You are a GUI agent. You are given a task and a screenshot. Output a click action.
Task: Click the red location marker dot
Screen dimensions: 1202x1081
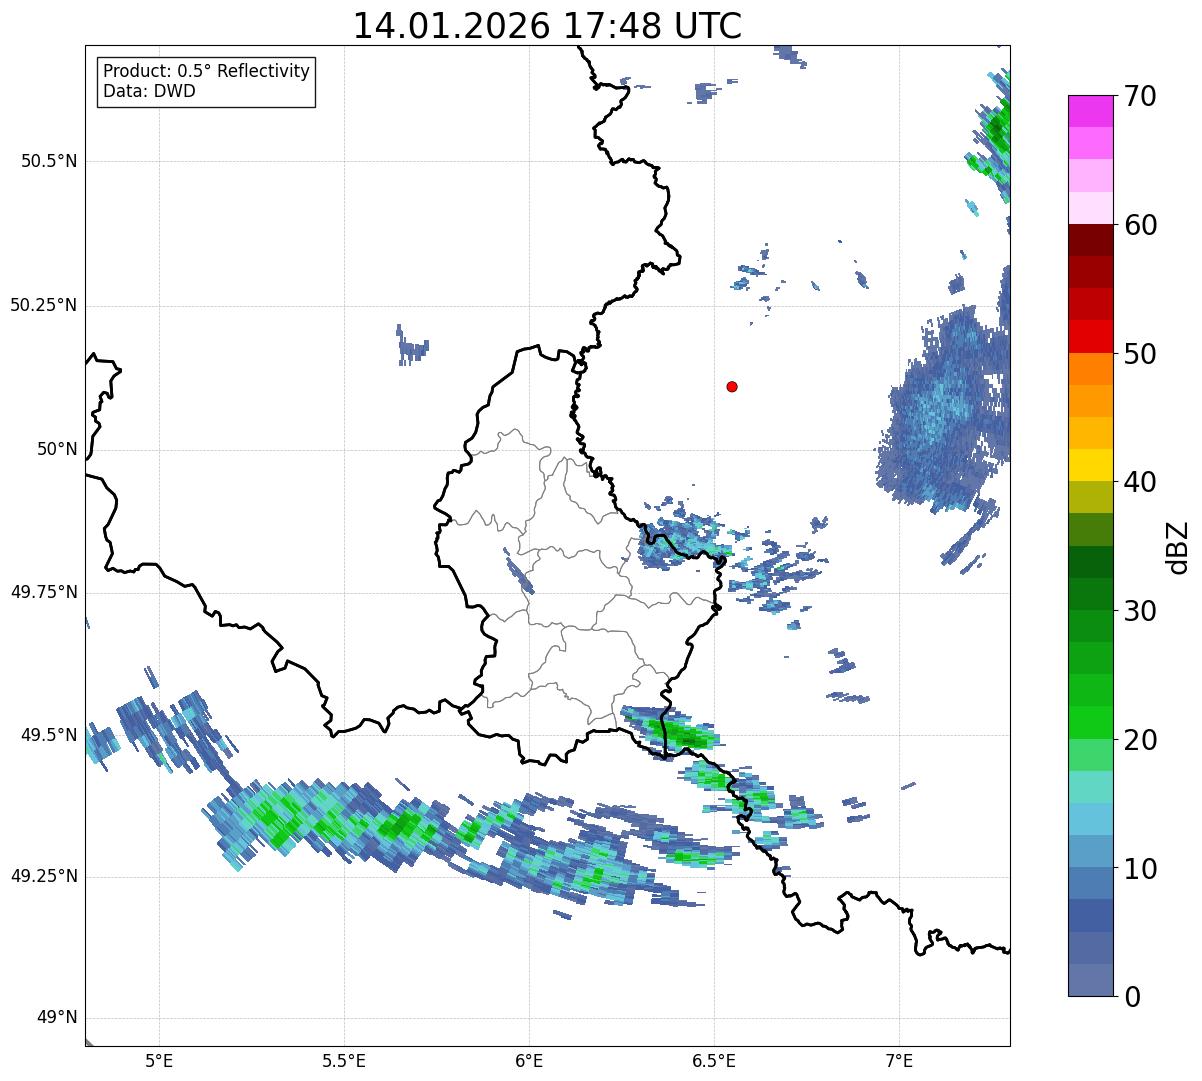tap(732, 386)
